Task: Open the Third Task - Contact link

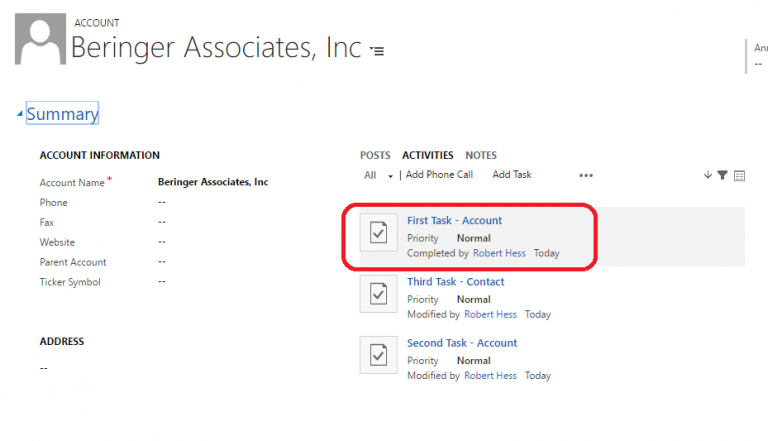Action: click(x=455, y=282)
